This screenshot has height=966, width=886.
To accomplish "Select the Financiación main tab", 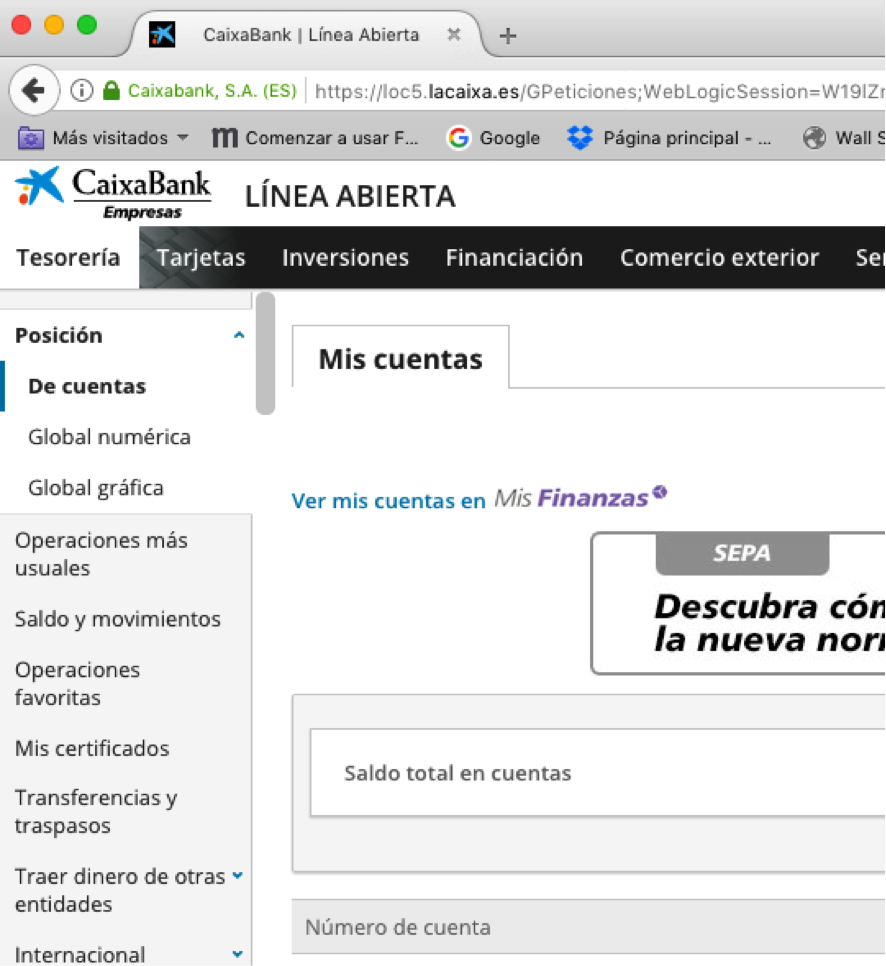I will point(514,258).
